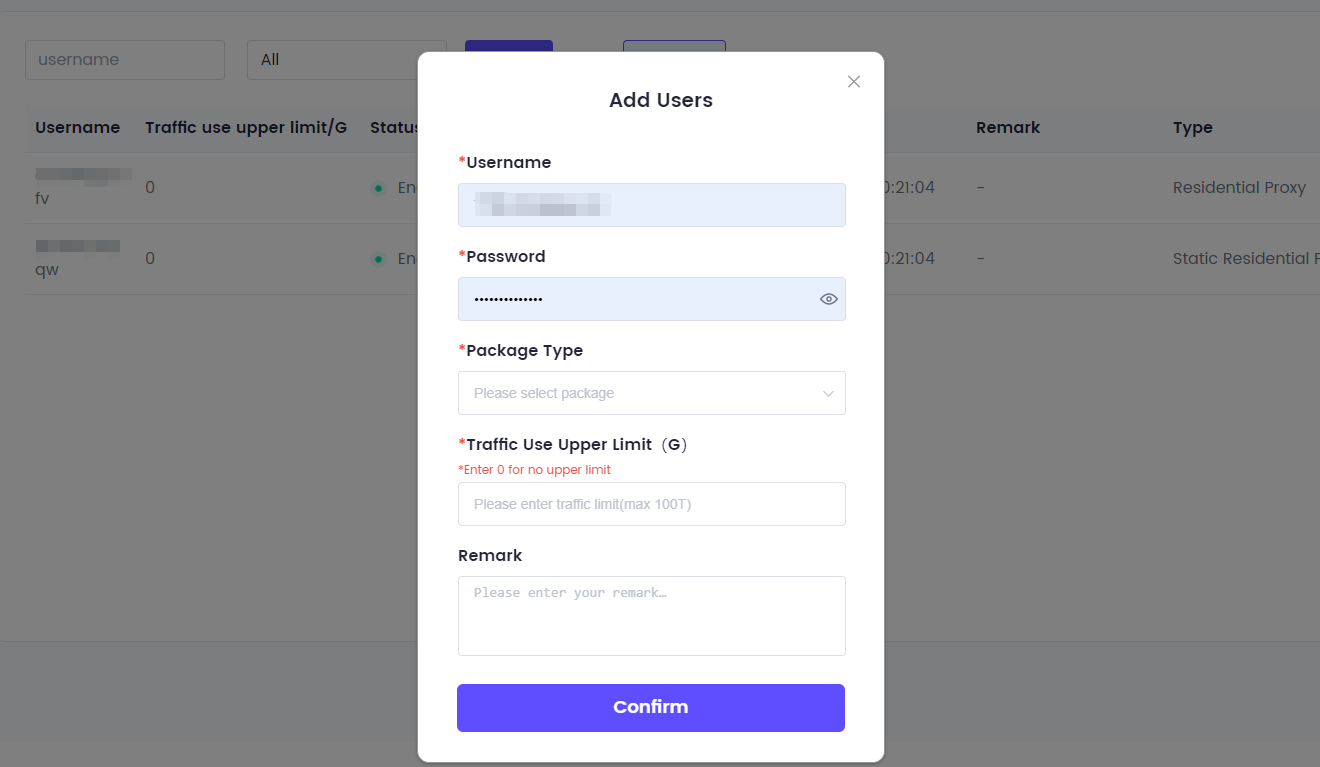Click into the Password field
1320x767 pixels.
point(635,299)
